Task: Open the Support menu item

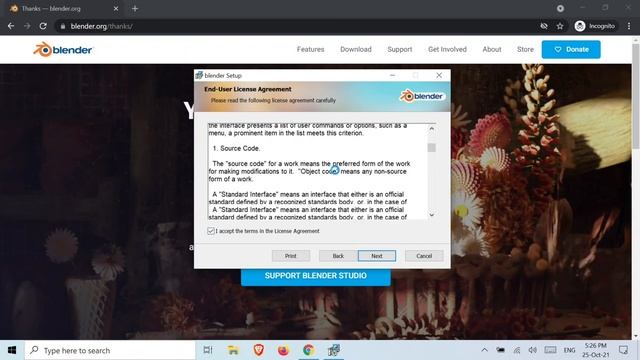Action: (400, 49)
